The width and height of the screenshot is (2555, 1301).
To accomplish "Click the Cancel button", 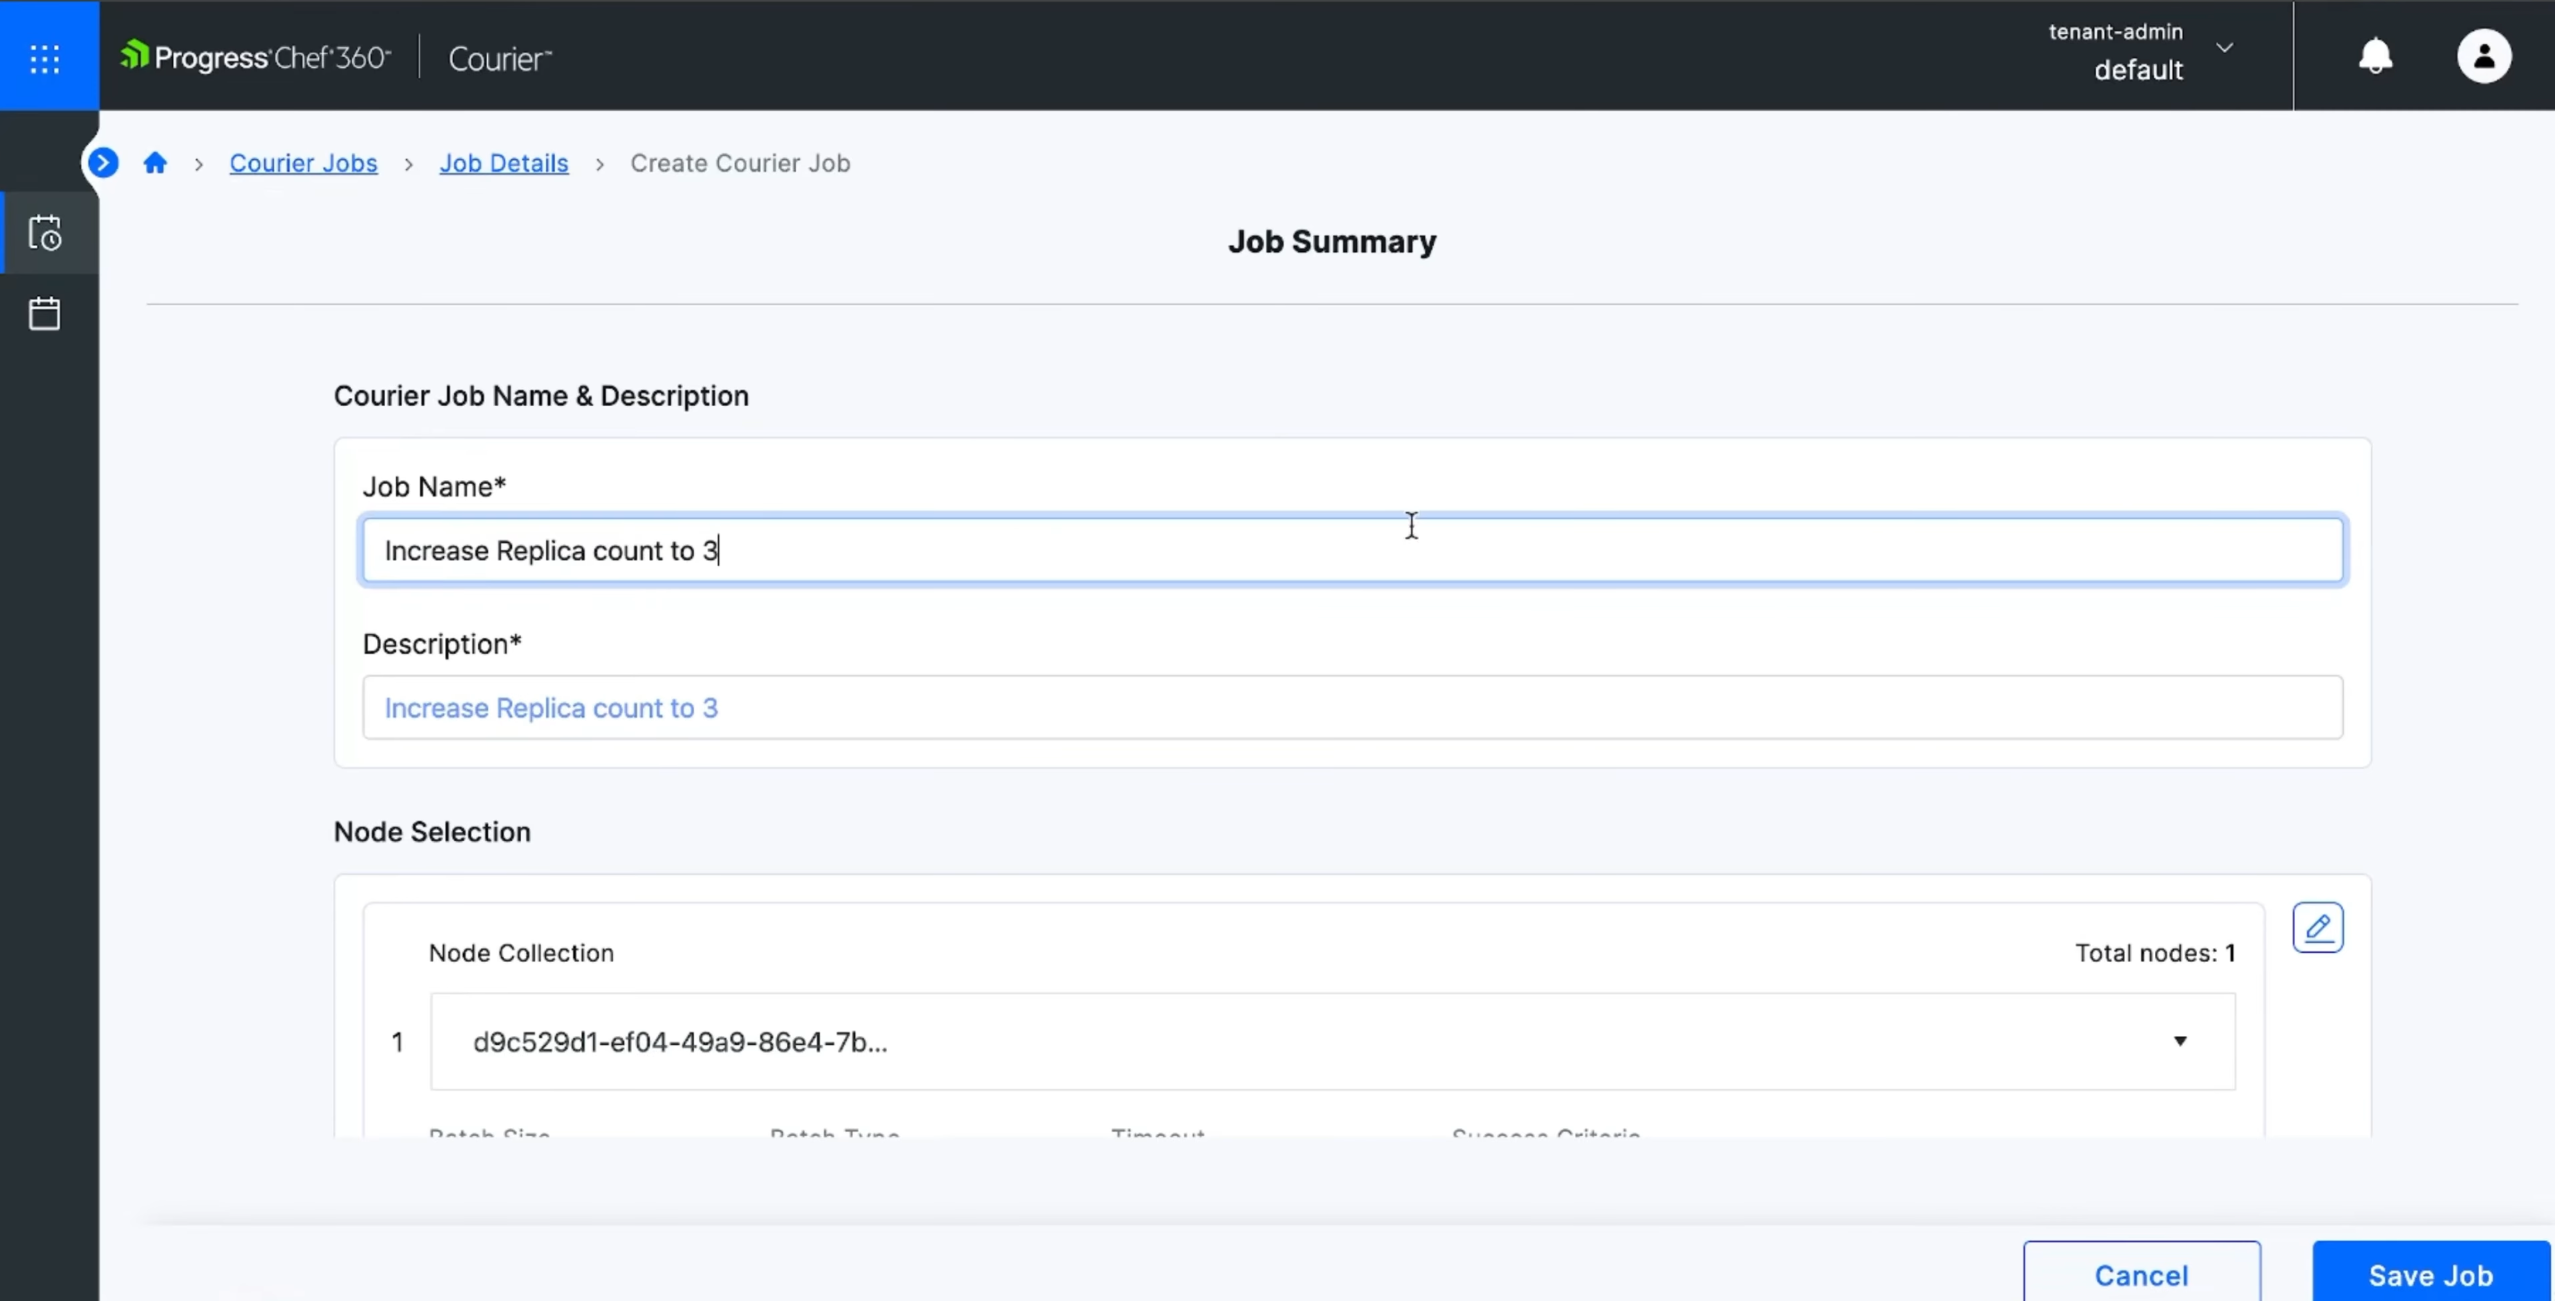I will [2141, 1275].
